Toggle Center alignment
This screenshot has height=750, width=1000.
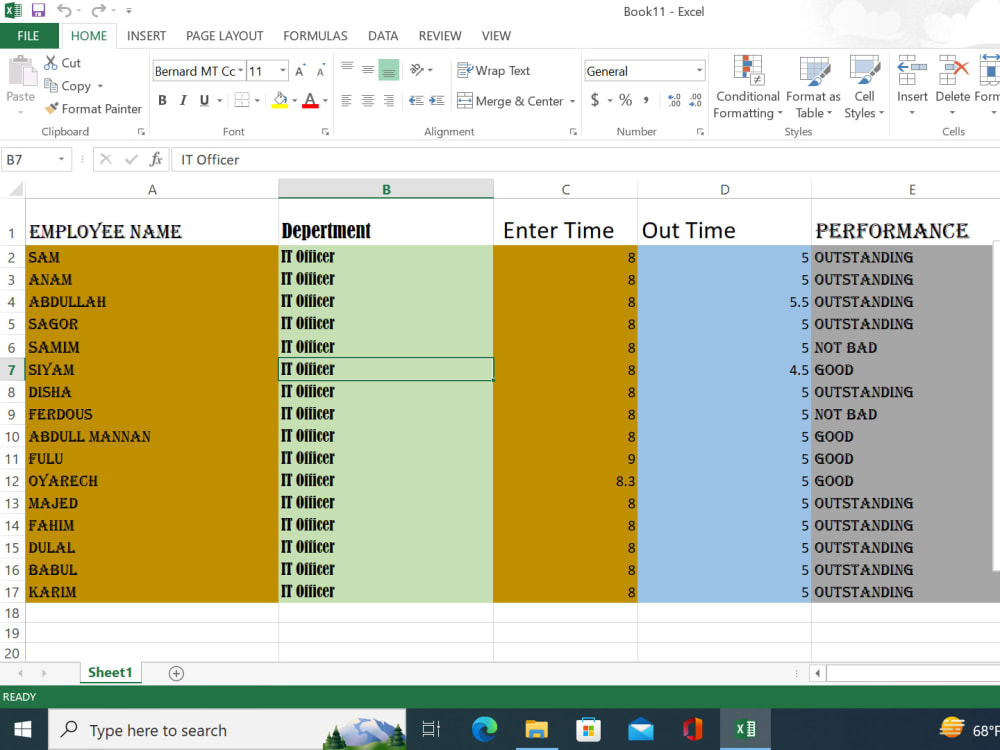[x=368, y=100]
